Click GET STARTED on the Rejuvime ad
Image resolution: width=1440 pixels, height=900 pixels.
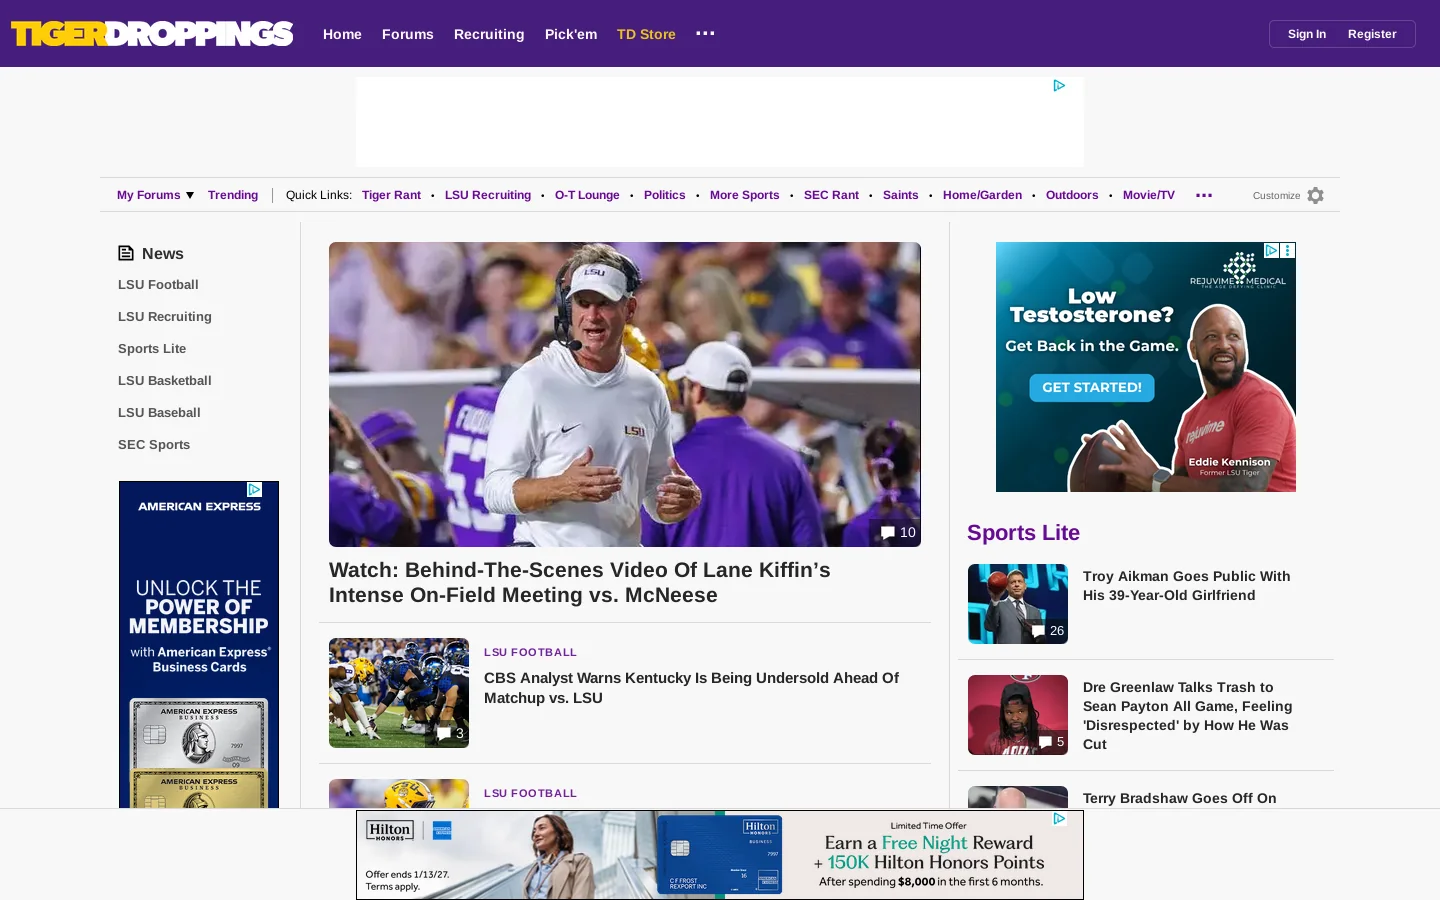pyautogui.click(x=1092, y=388)
